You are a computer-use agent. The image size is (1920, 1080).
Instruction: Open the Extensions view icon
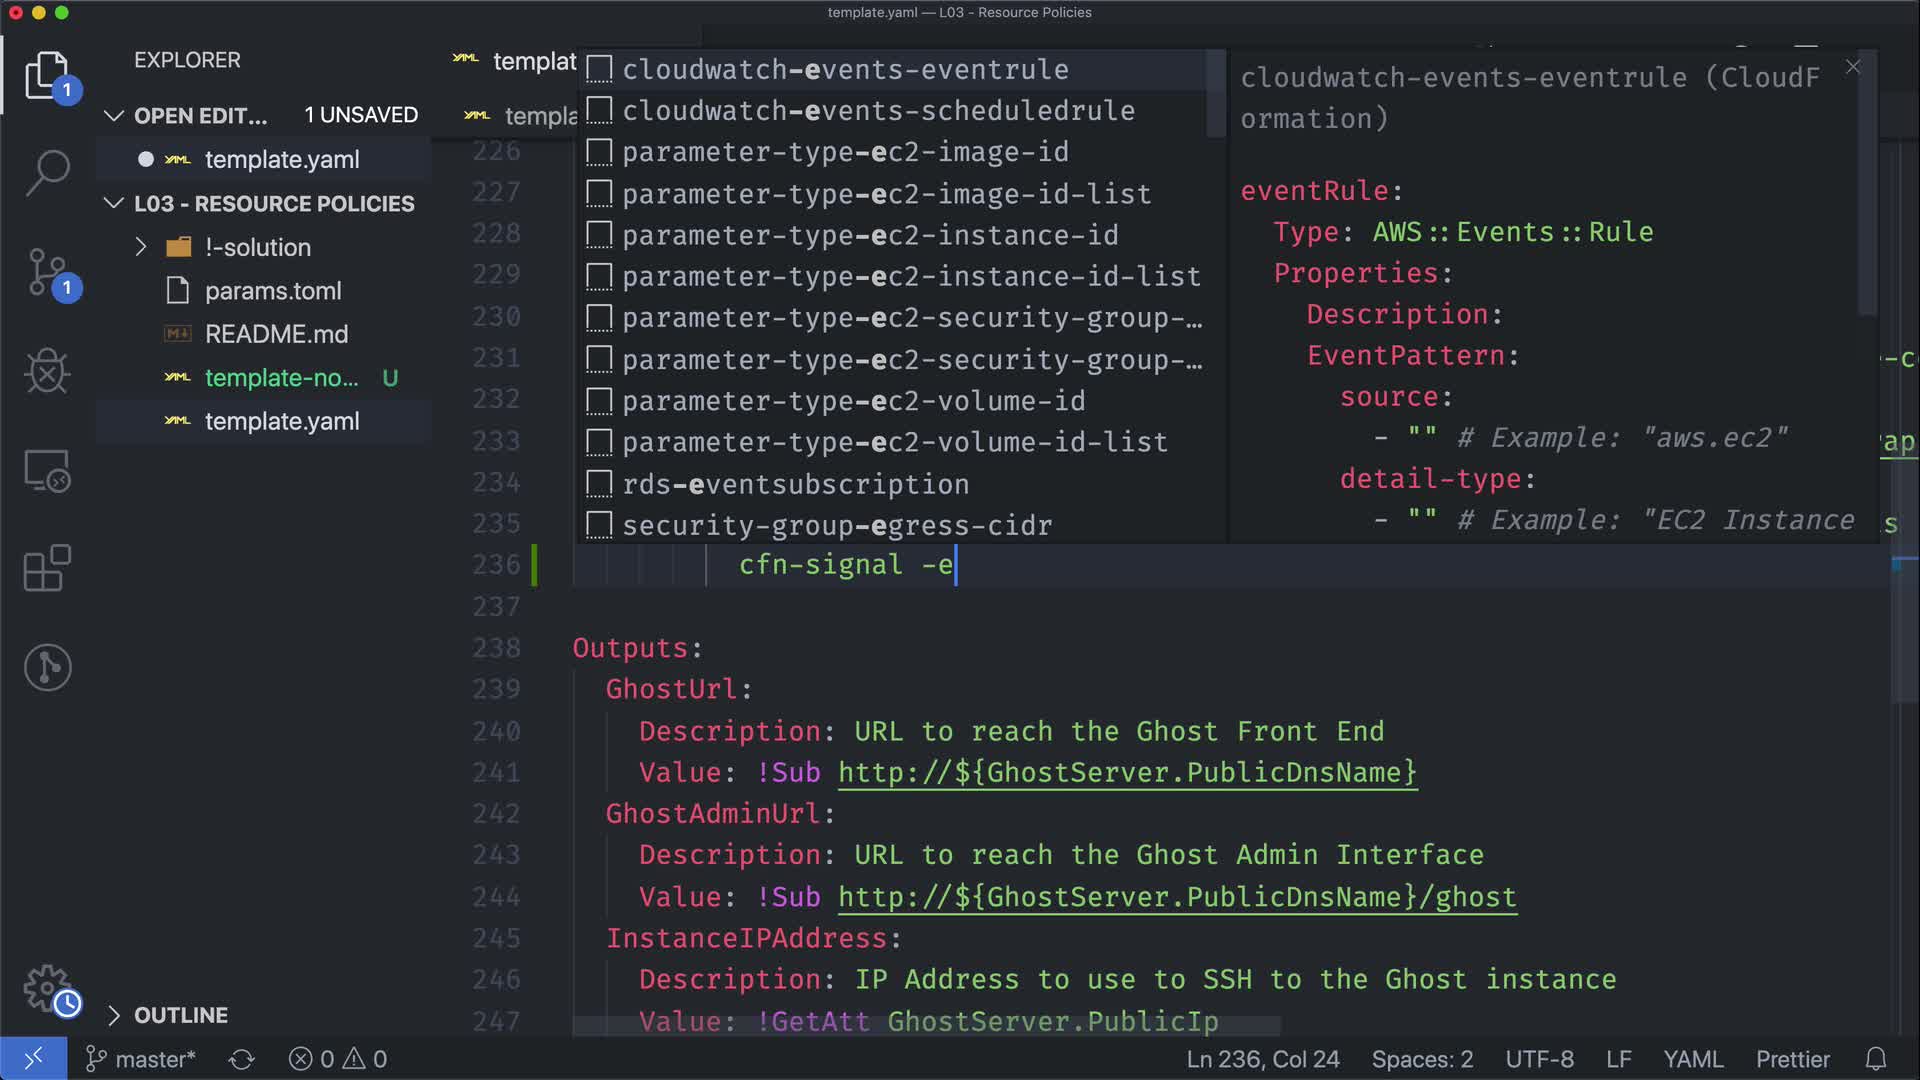[x=47, y=568]
